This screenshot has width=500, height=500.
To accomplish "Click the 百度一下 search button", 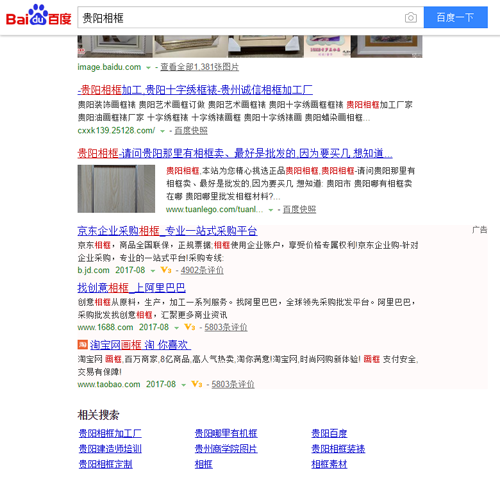I will [456, 17].
